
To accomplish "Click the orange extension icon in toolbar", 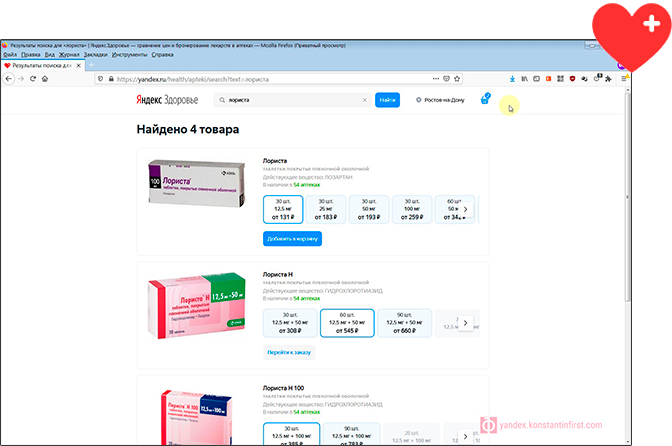I will pyautogui.click(x=548, y=79).
